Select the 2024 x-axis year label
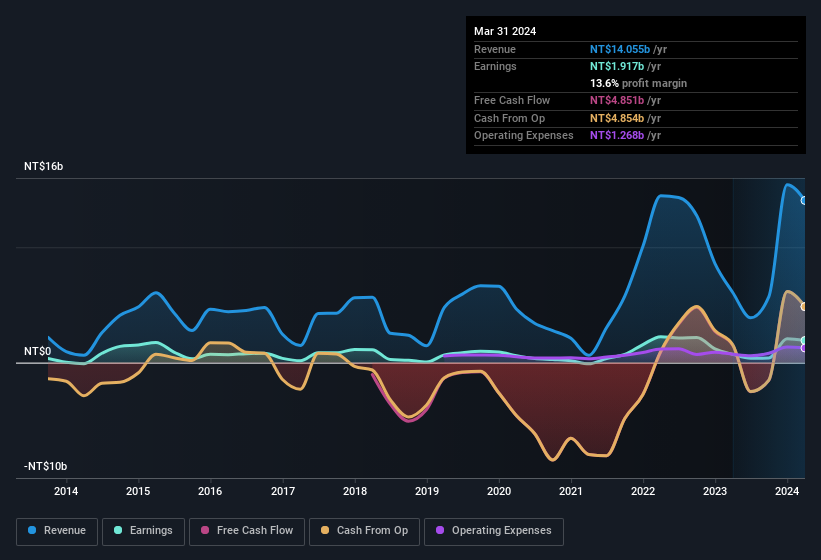This screenshot has height=560, width=821. pos(787,491)
